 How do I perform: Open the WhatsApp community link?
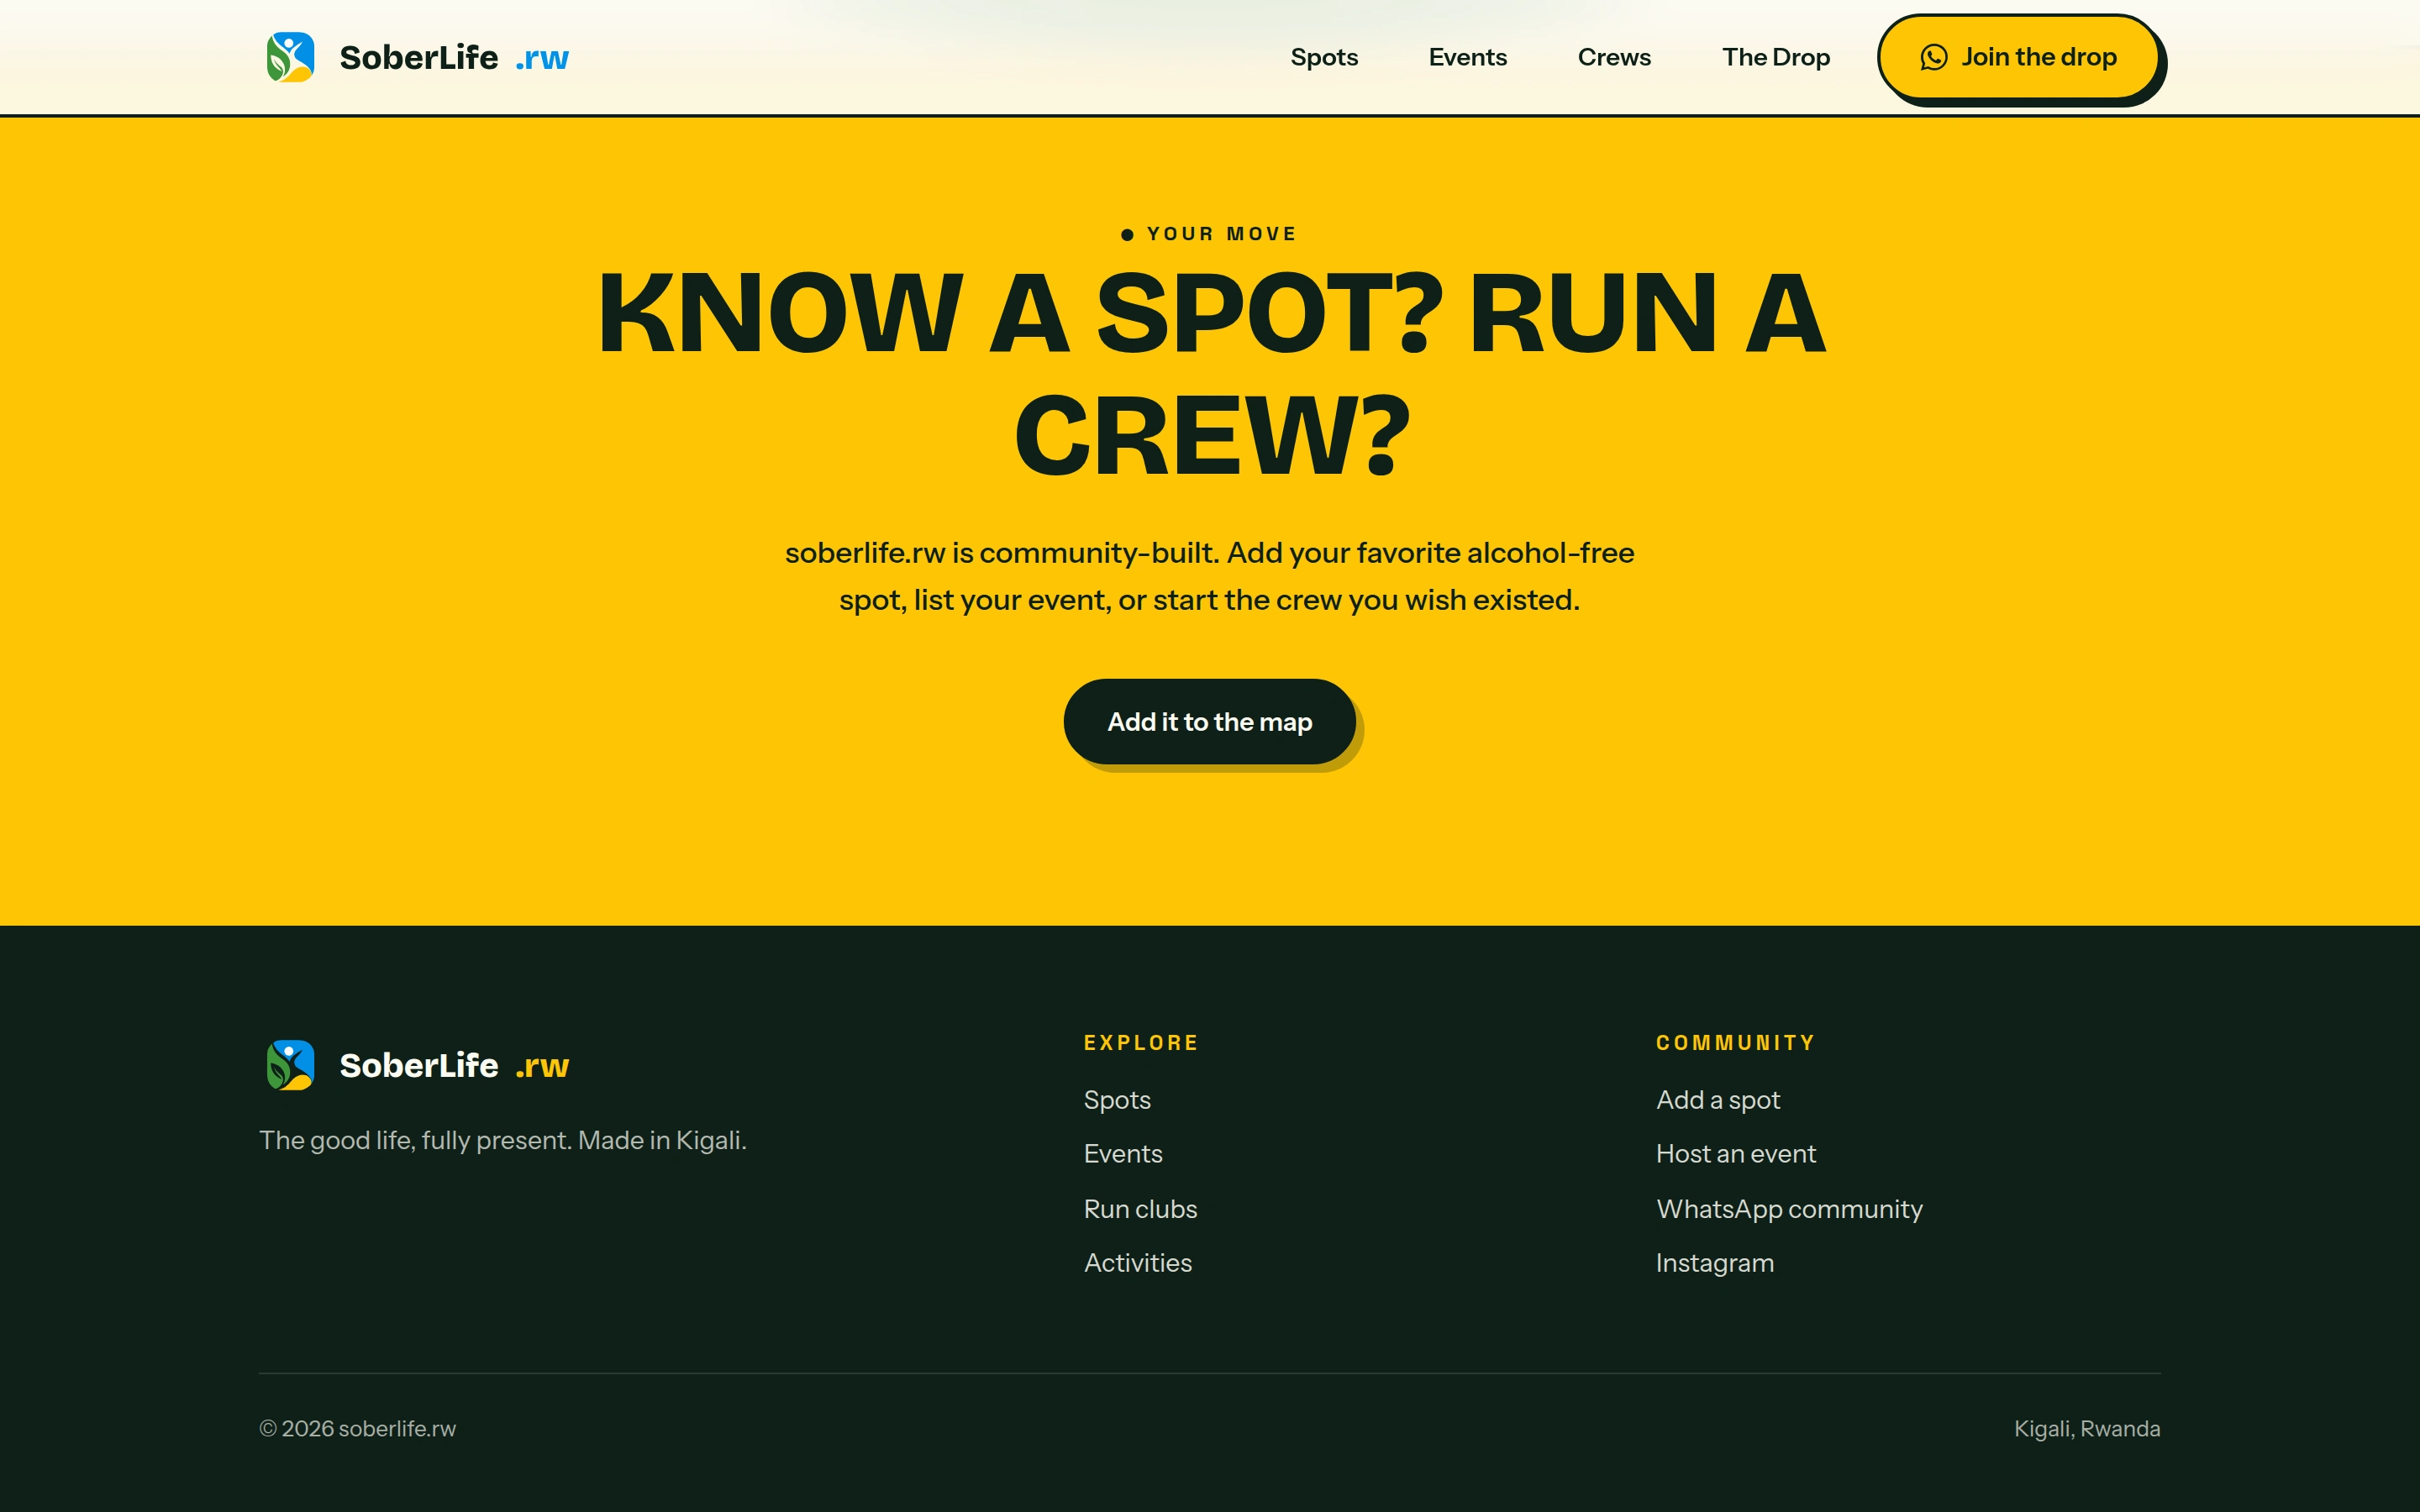1789,1209
